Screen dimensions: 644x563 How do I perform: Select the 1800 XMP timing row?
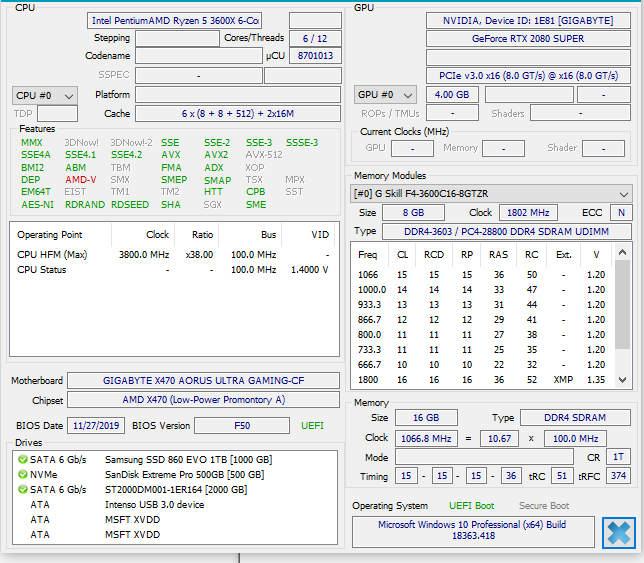point(483,380)
